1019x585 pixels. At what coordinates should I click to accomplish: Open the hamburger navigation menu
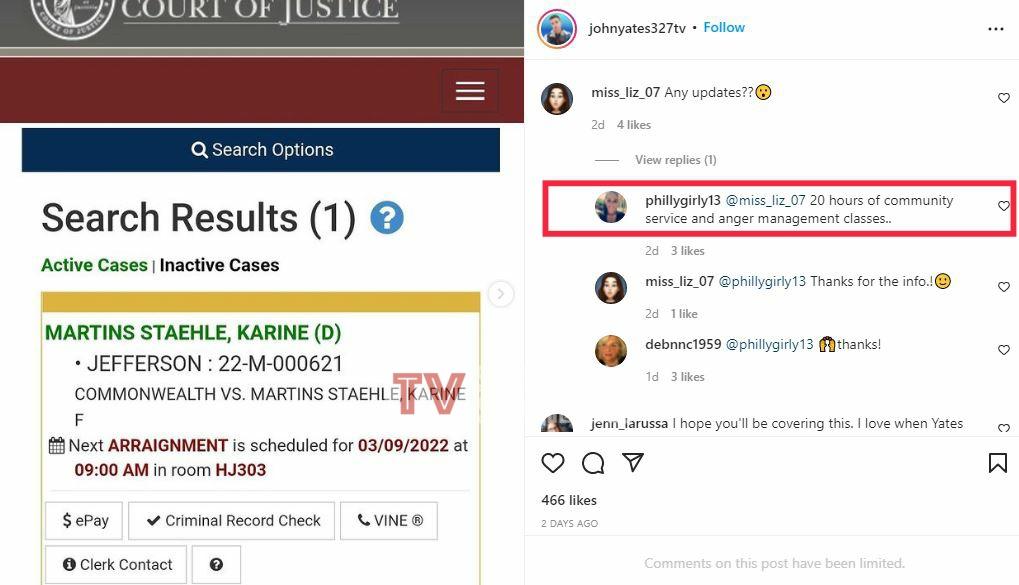coord(470,90)
